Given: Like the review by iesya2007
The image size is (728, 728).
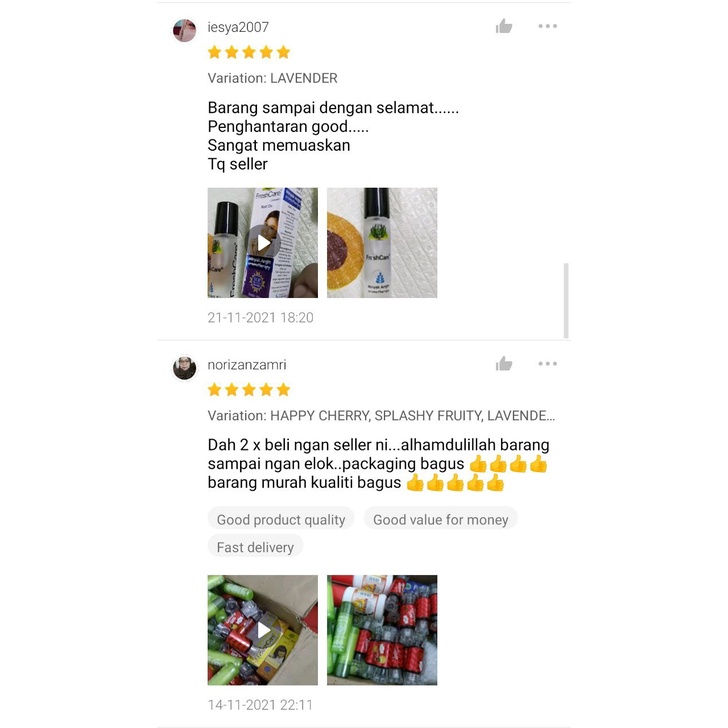Looking at the screenshot, I should click(504, 26).
